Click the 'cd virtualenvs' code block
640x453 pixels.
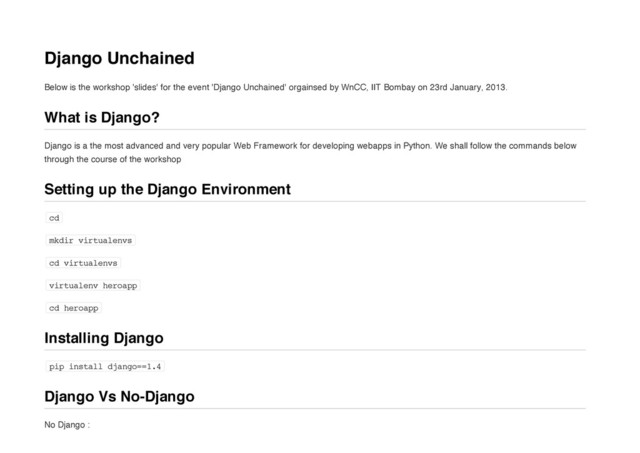tap(83, 263)
